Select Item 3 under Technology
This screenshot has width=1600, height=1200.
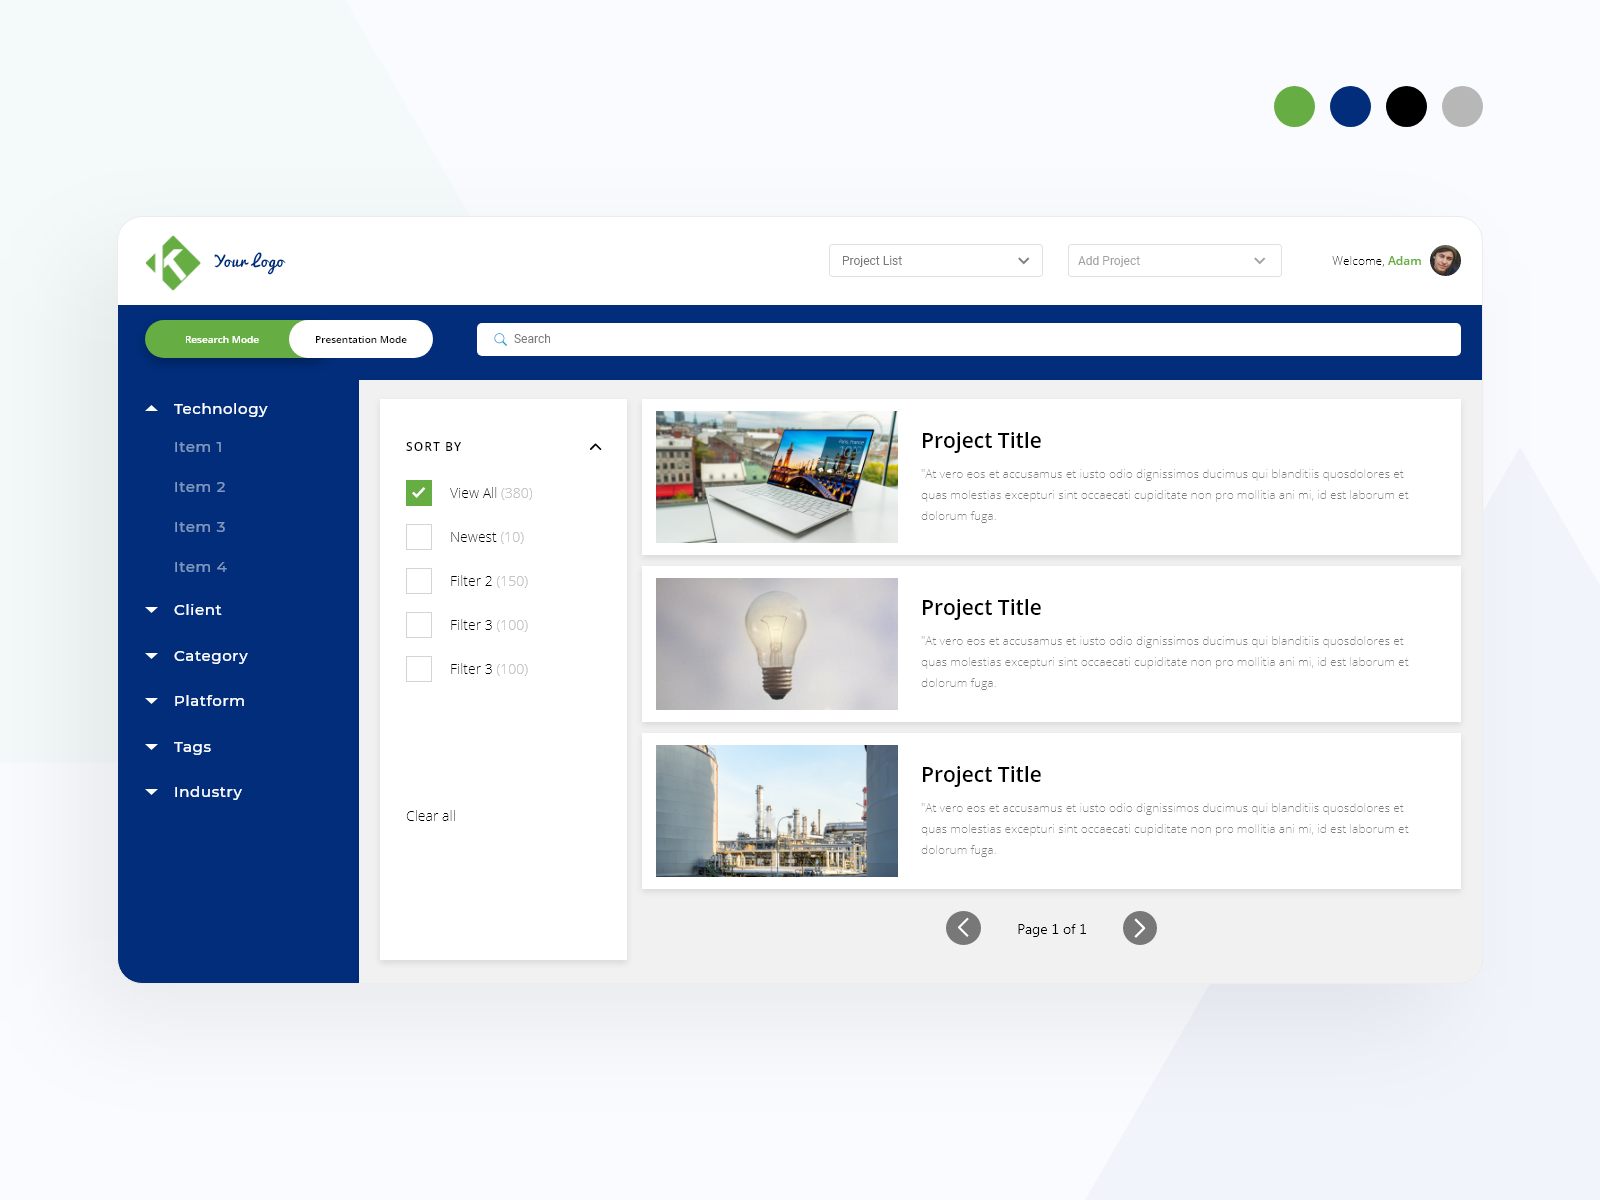[199, 526]
